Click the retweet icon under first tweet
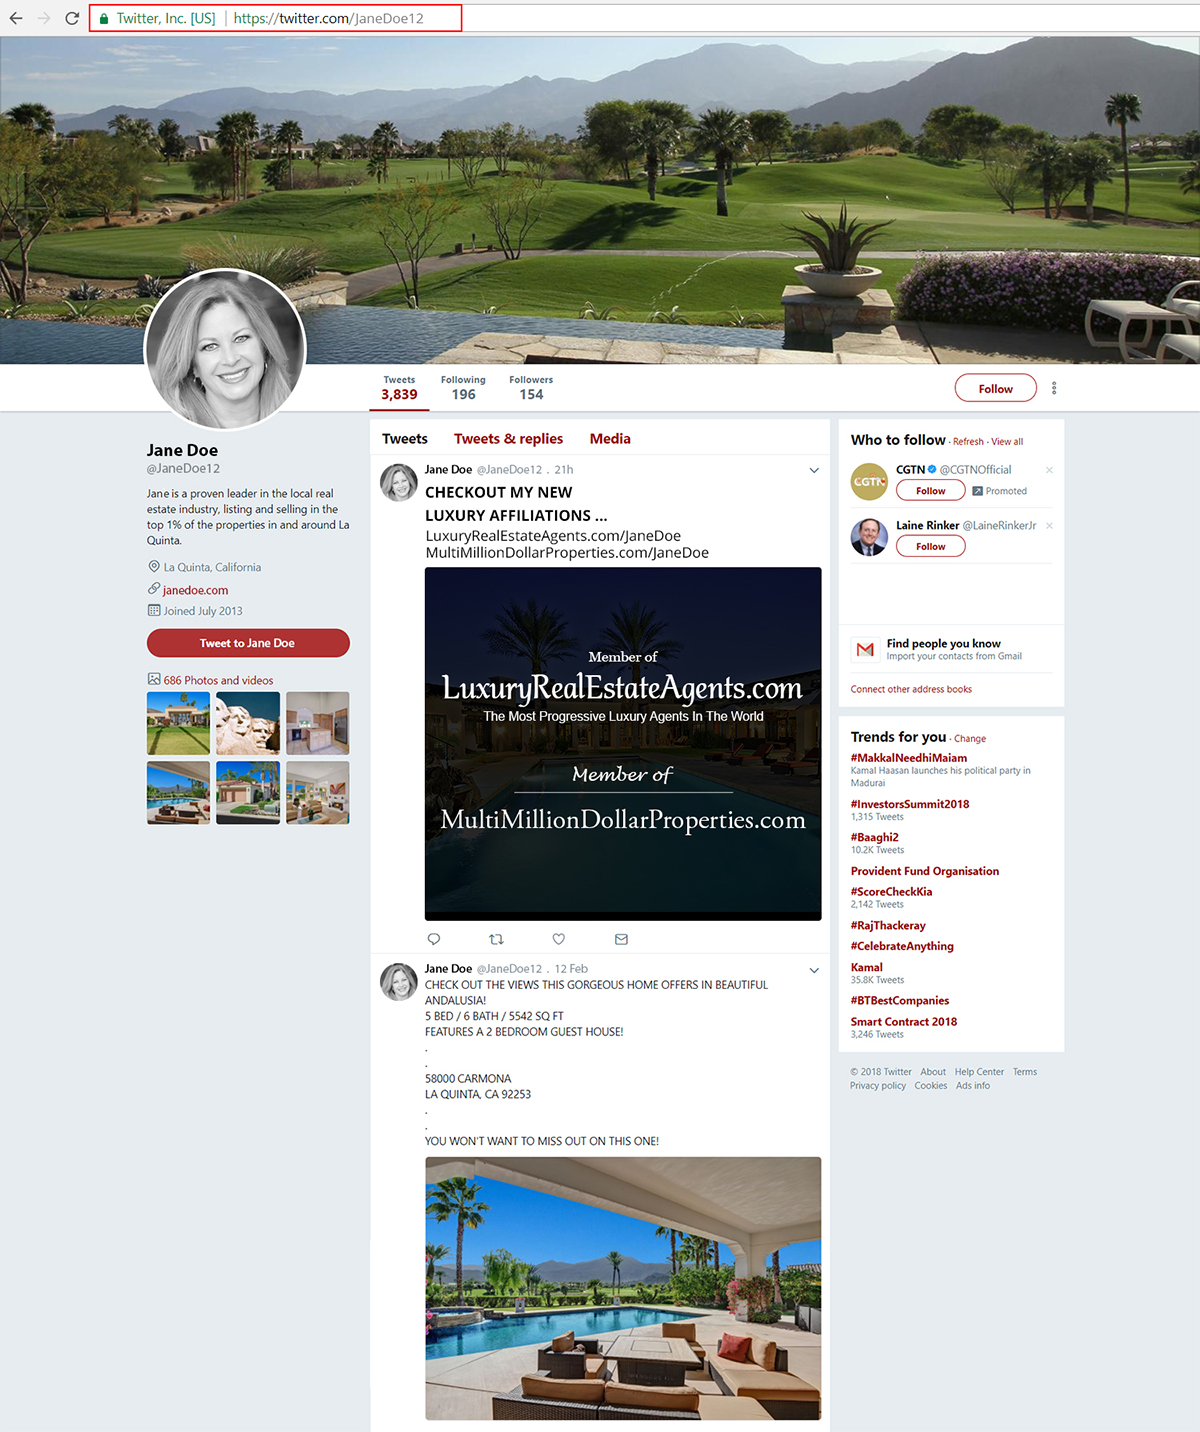 [x=496, y=939]
